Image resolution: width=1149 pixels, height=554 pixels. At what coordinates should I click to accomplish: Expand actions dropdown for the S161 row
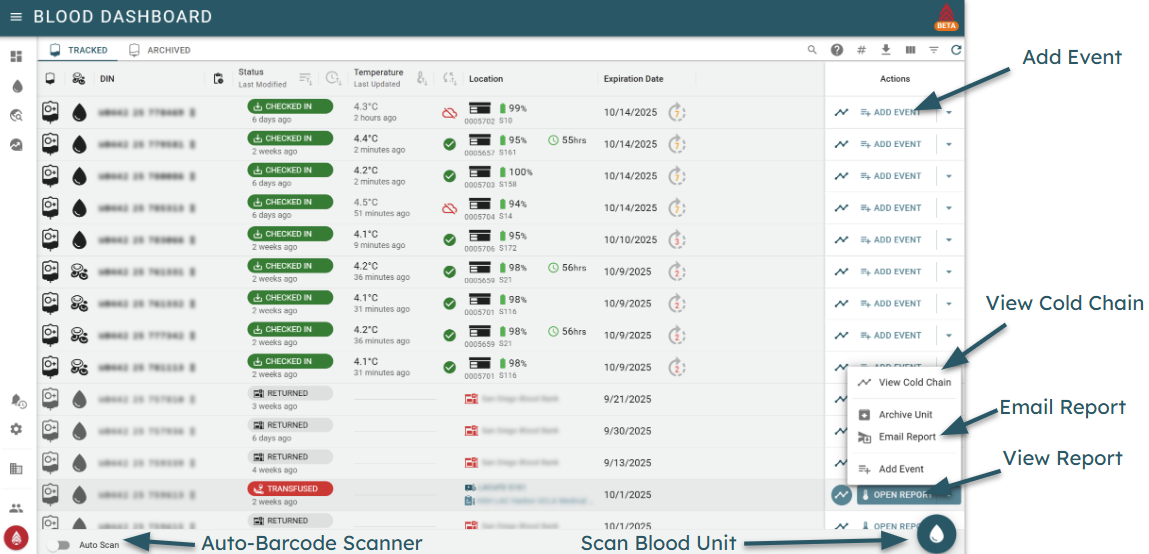tap(949, 144)
